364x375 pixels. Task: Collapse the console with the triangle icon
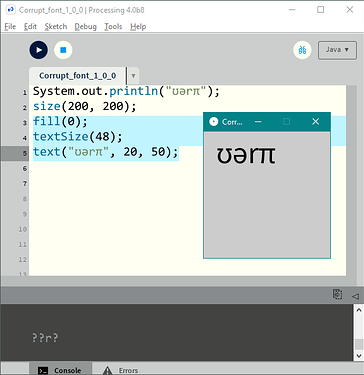(x=355, y=296)
